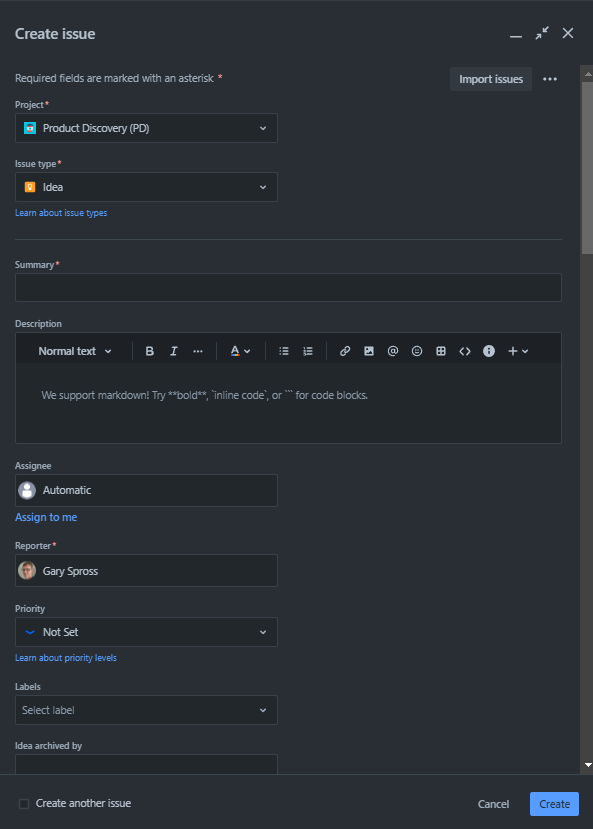This screenshot has height=829, width=593.
Task: Click the Cancel button
Action: (494, 804)
